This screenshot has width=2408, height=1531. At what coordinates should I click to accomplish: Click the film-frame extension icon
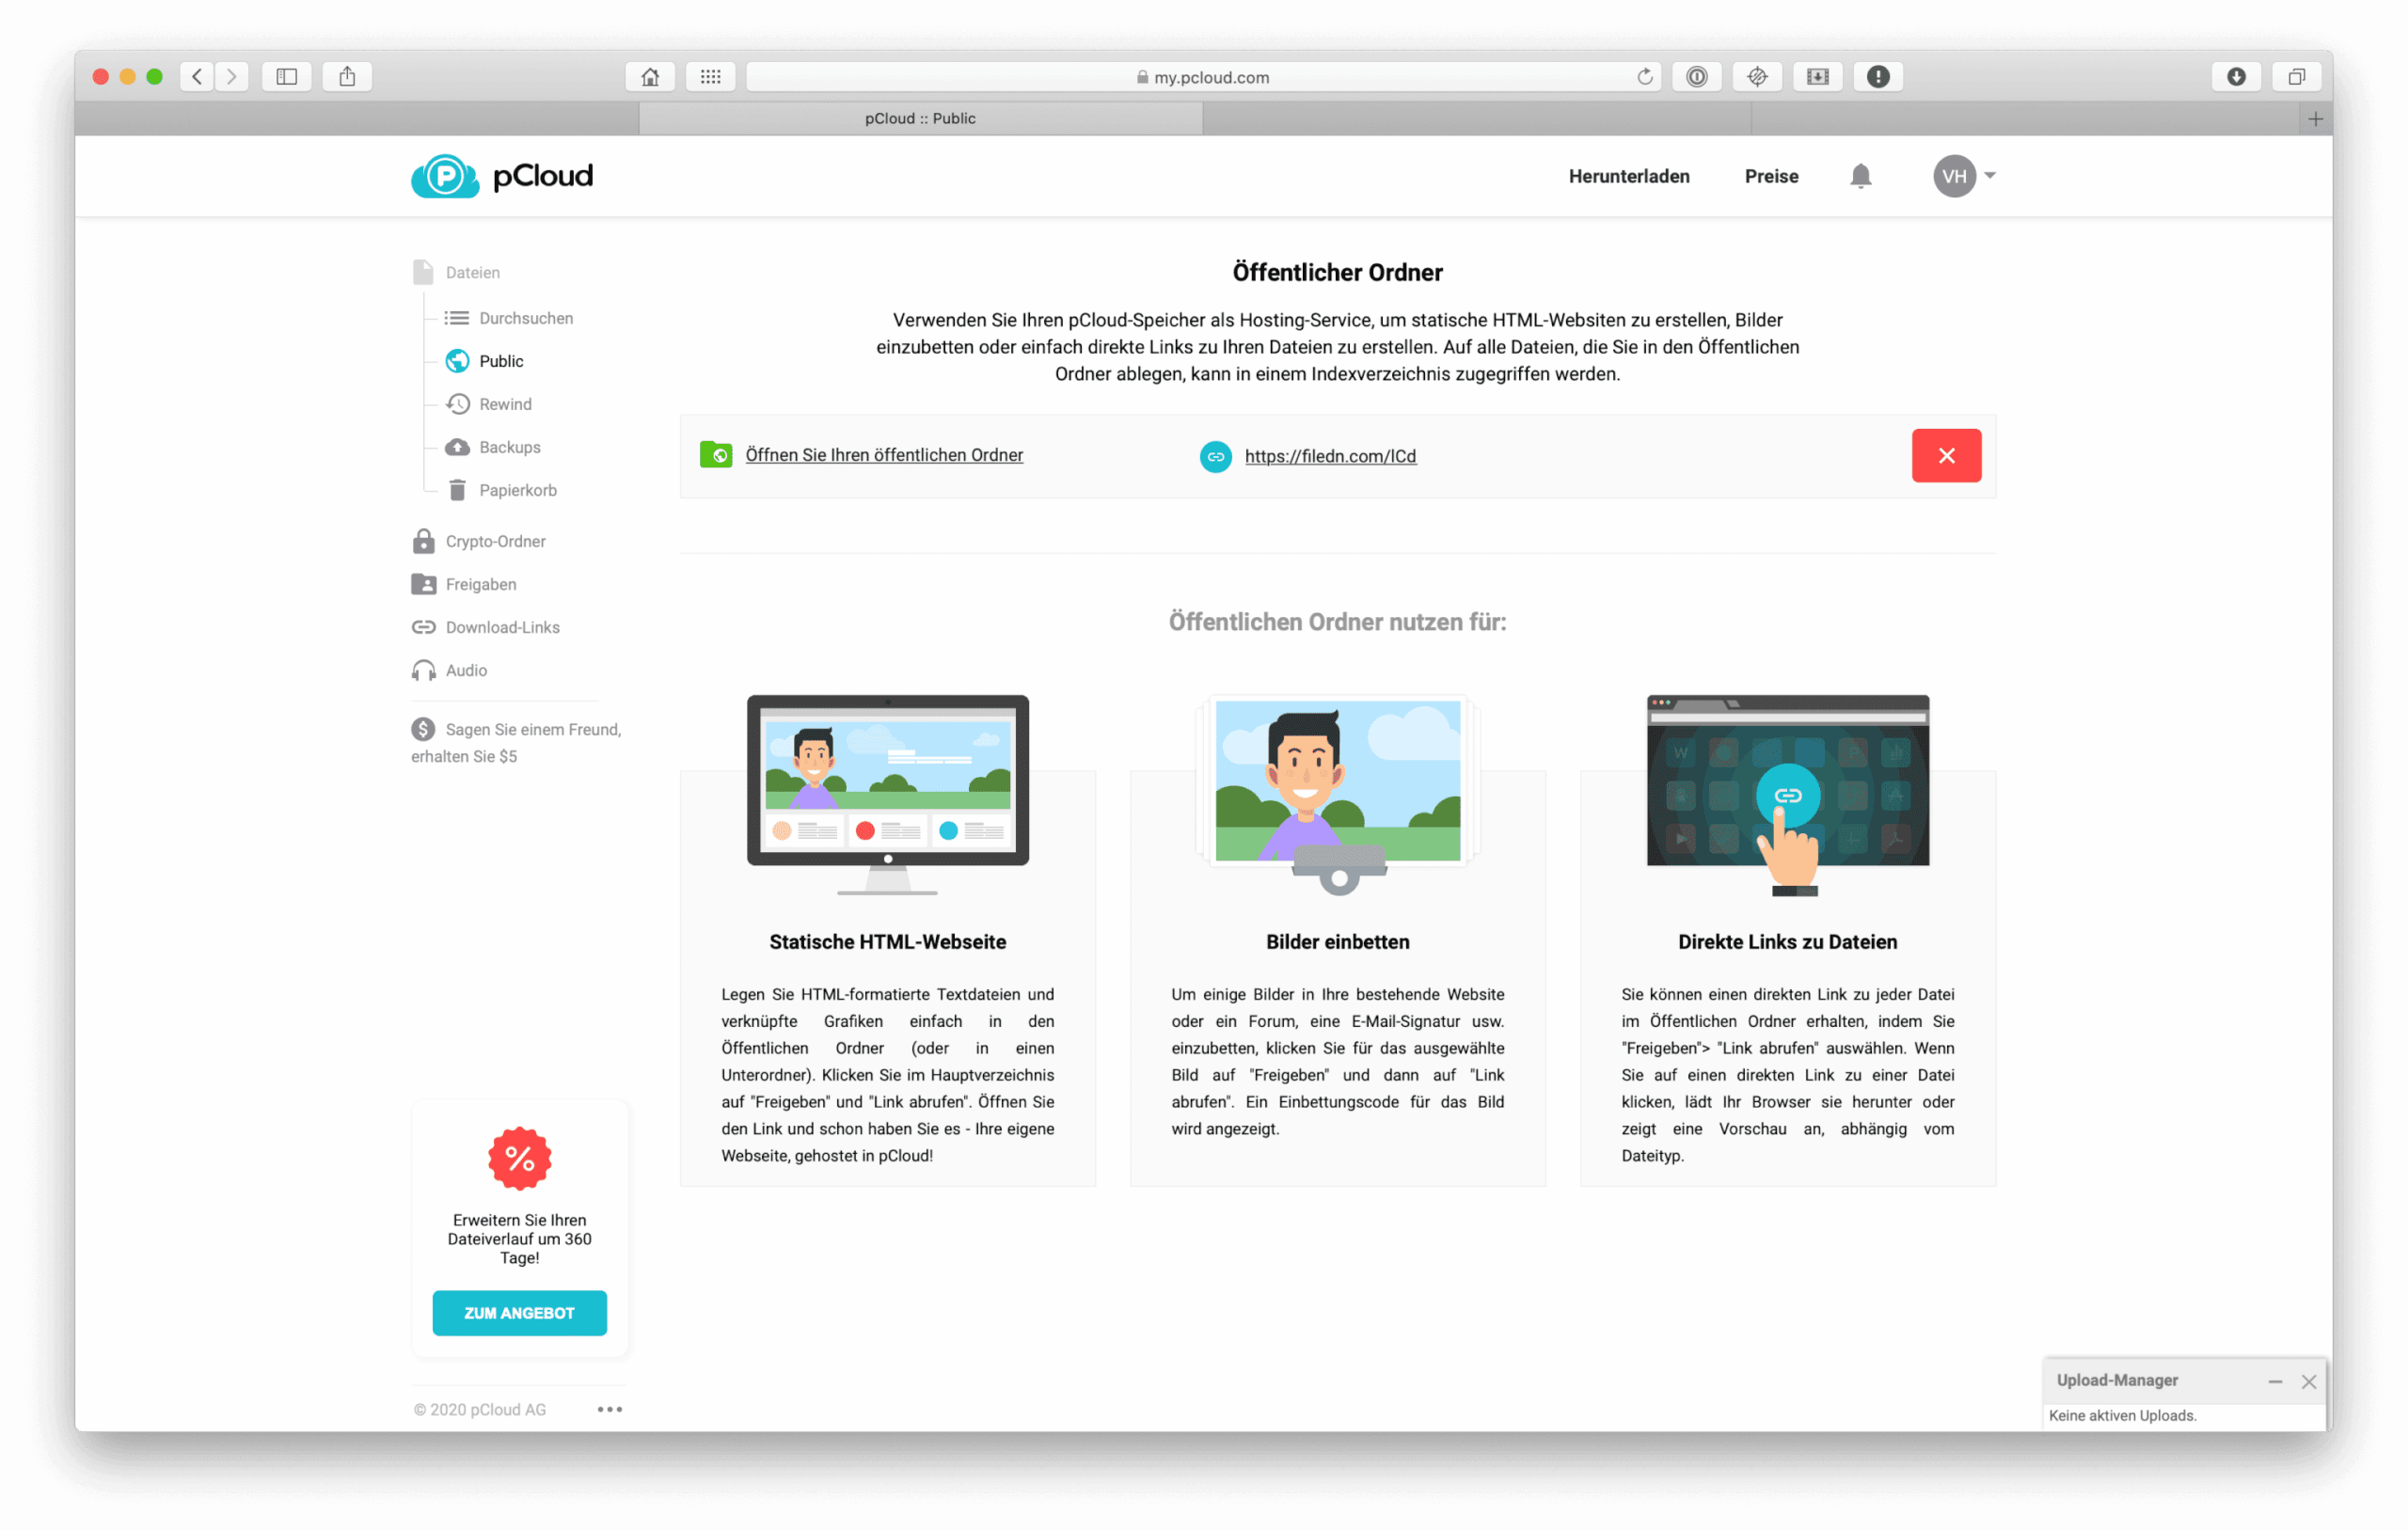pyautogui.click(x=1818, y=76)
